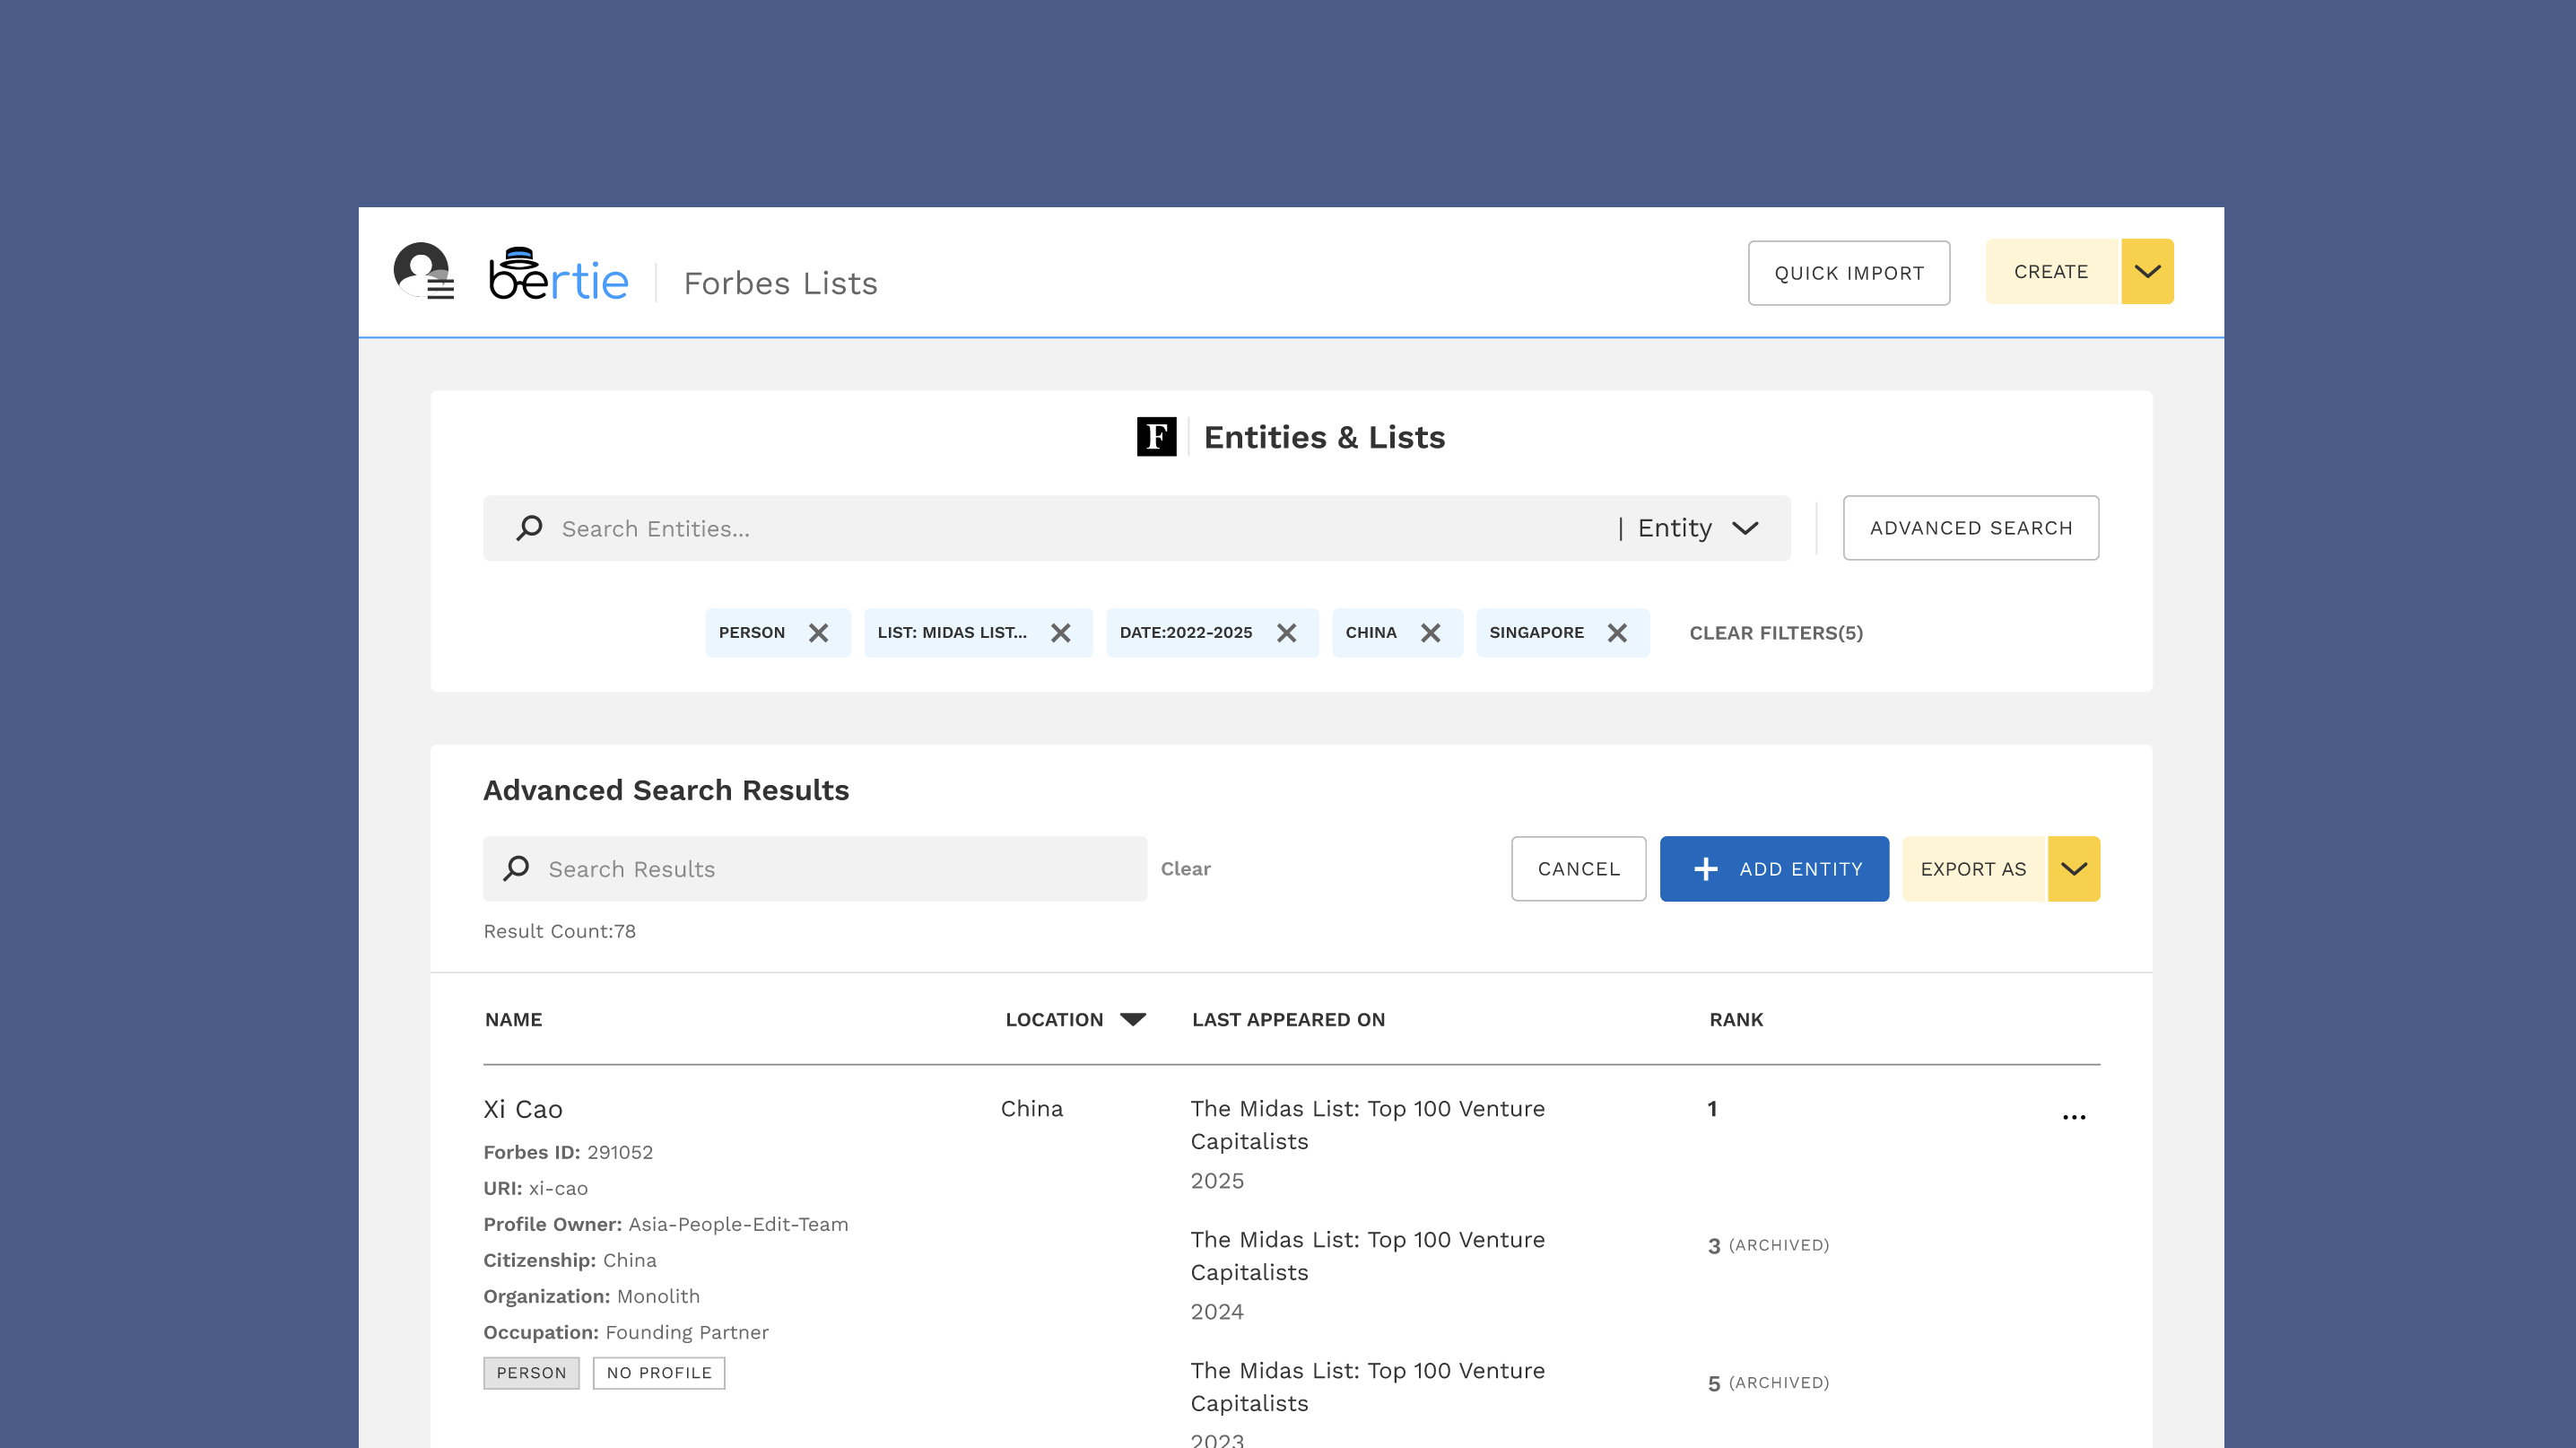Expand the EXPORT AS dropdown arrow
Image resolution: width=2576 pixels, height=1448 pixels.
click(2073, 869)
